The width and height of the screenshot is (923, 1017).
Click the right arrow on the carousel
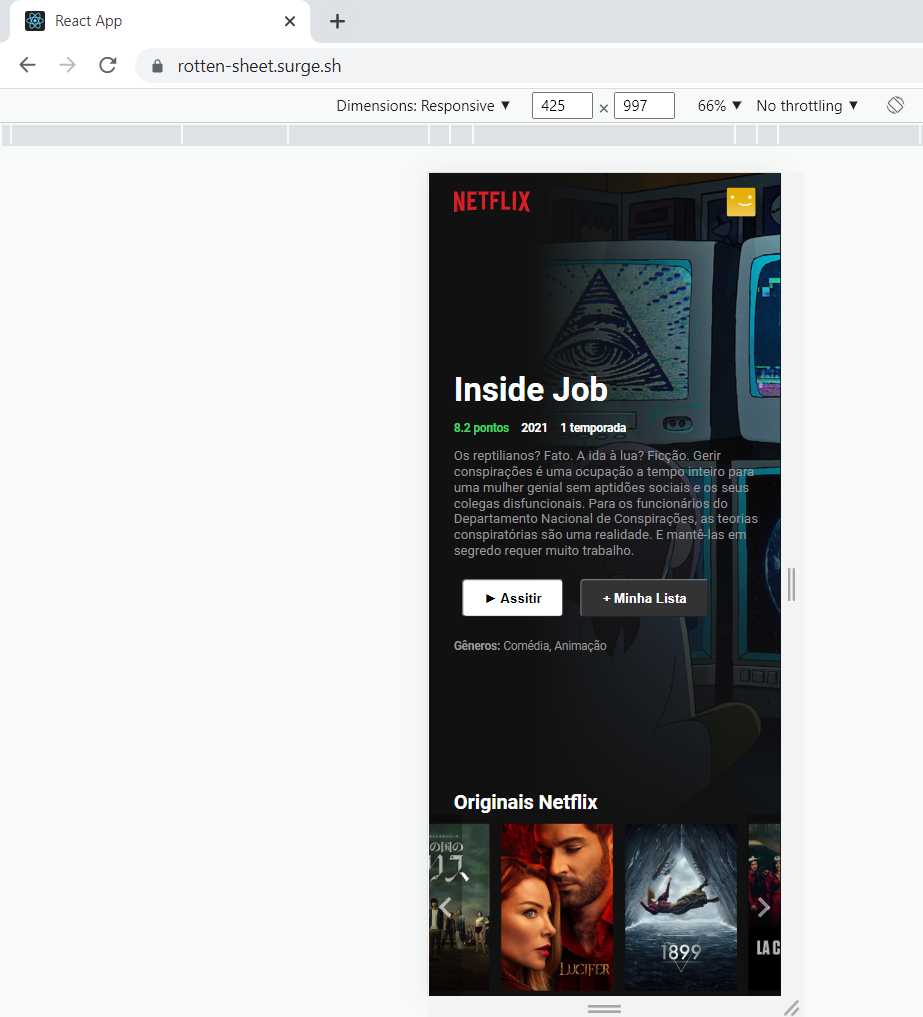[x=764, y=907]
